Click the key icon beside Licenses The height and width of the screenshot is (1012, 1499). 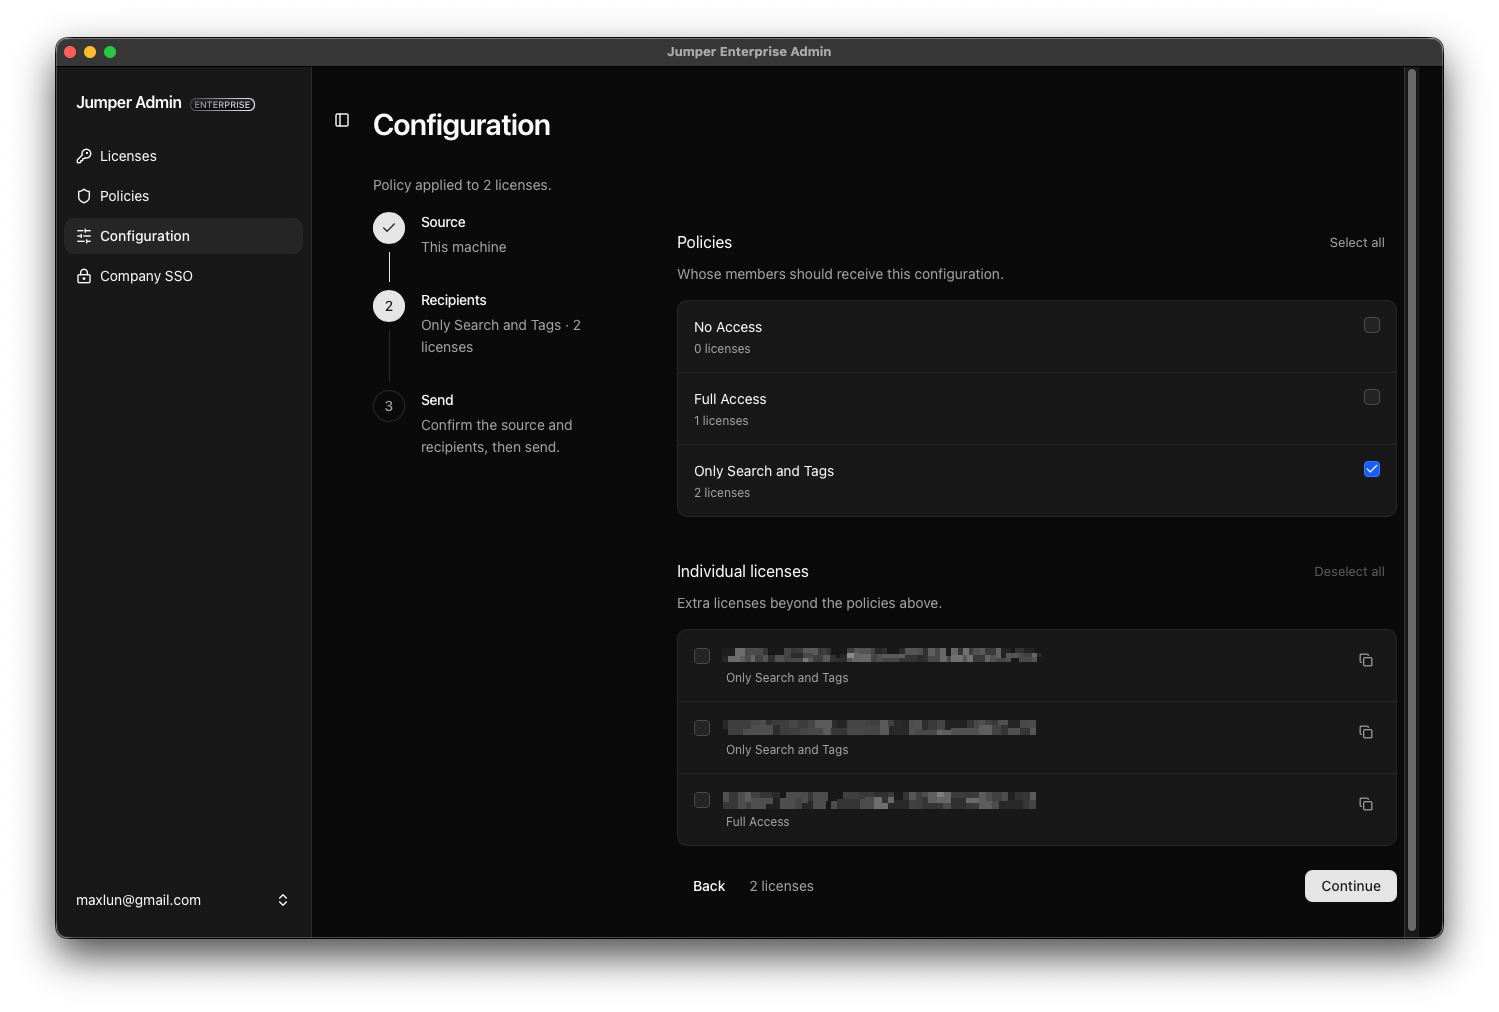point(84,156)
